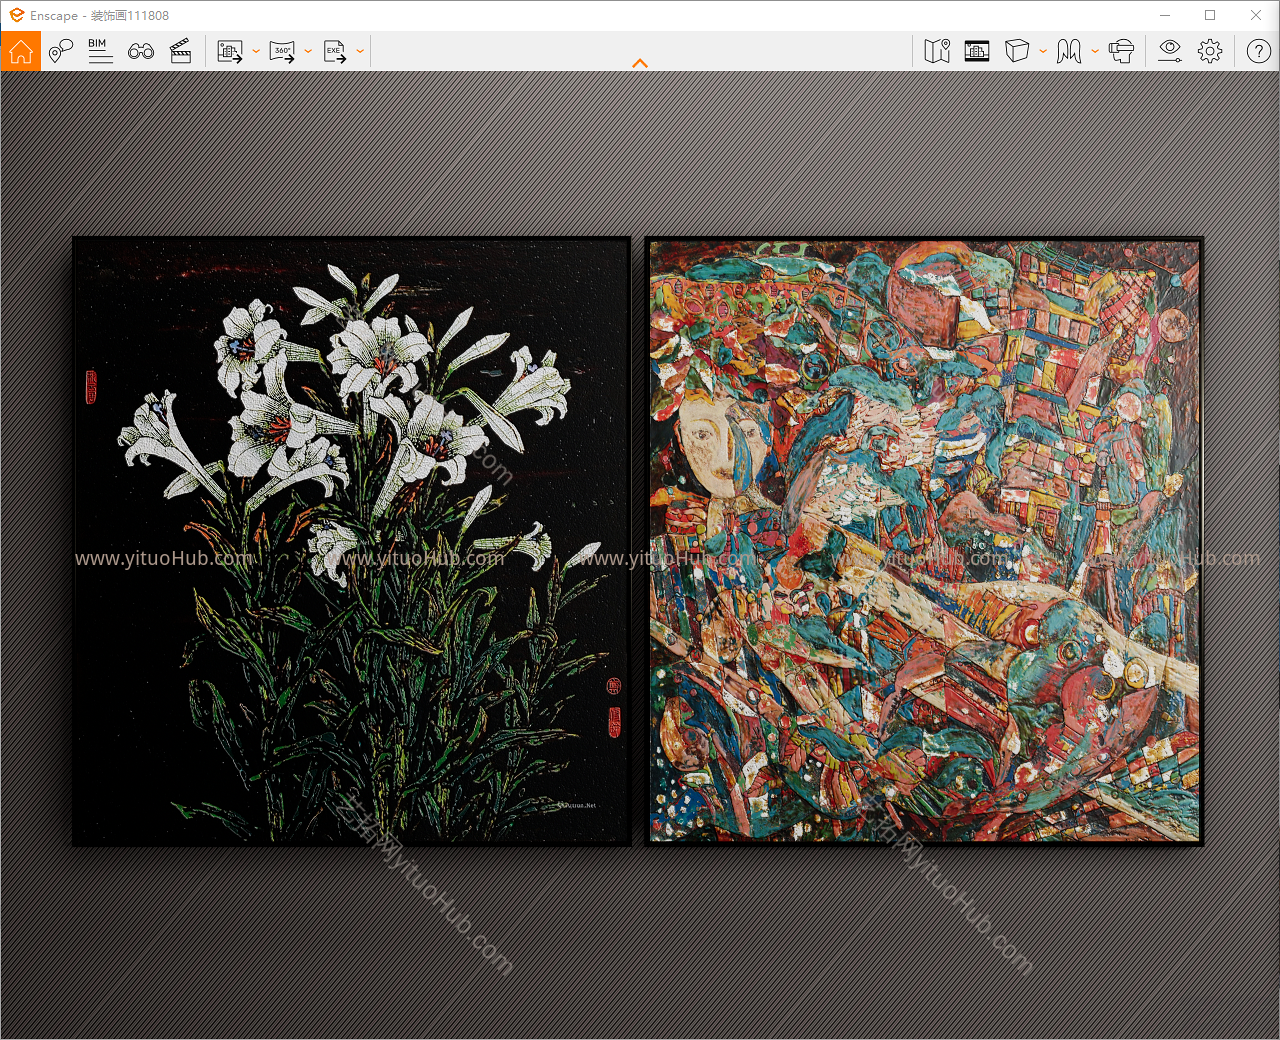
Task: Enable virtual reality headset mode
Action: (1122, 51)
